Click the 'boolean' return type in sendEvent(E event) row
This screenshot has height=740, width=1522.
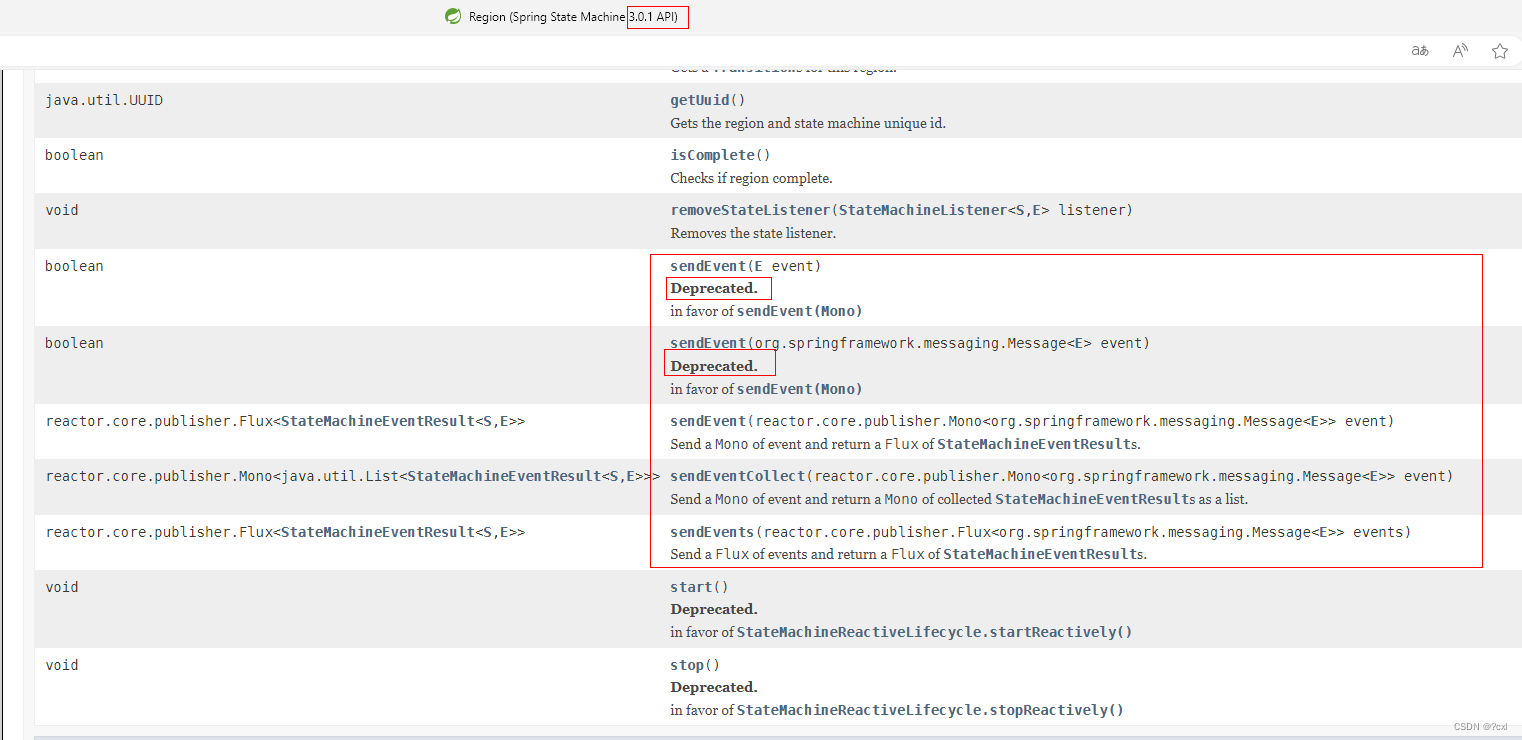(x=74, y=266)
